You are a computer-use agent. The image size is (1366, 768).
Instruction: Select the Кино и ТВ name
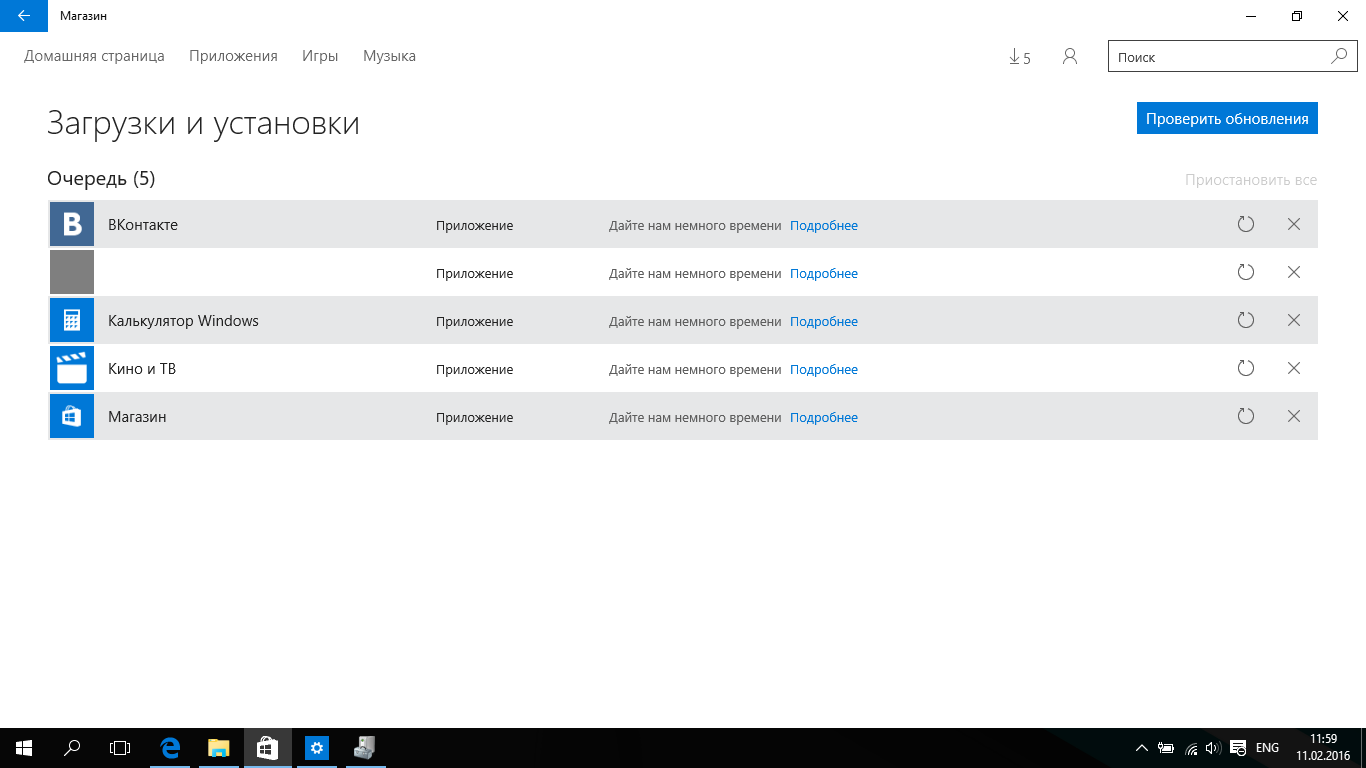142,369
